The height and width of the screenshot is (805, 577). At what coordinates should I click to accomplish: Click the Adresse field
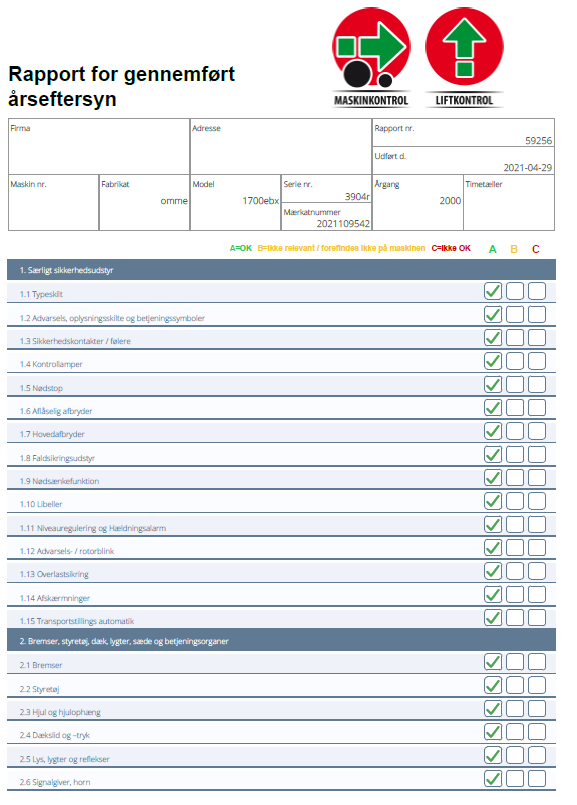[281, 147]
